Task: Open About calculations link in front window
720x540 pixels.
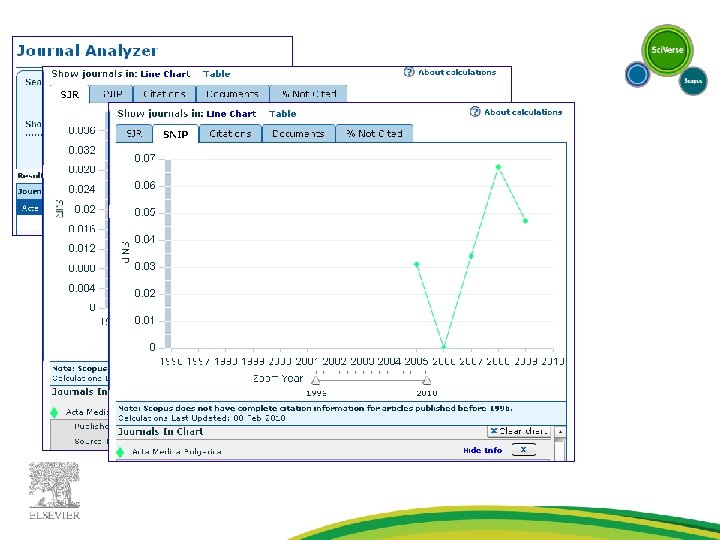Action: pos(523,112)
